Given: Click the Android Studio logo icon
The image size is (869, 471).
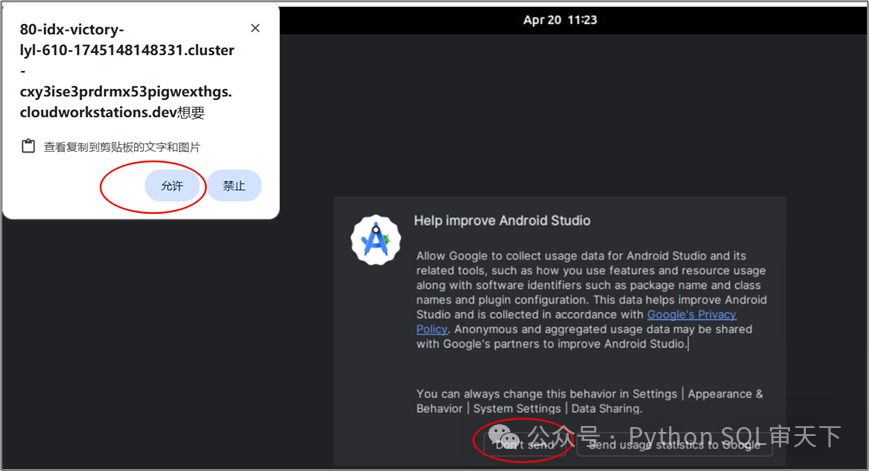Looking at the screenshot, I should pos(376,240).
